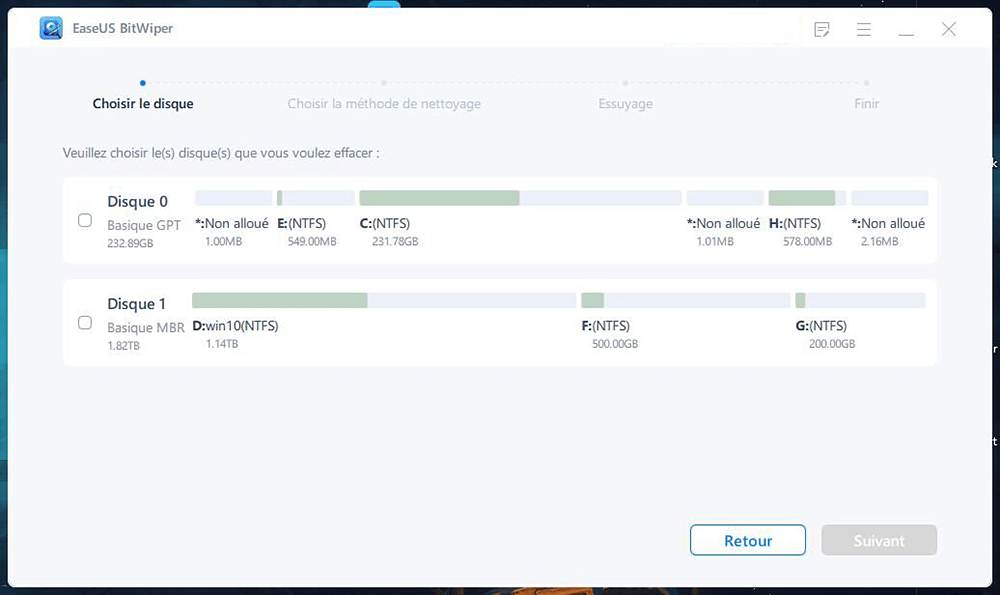Select the C: (NTFS) partition usage bar

(520, 198)
